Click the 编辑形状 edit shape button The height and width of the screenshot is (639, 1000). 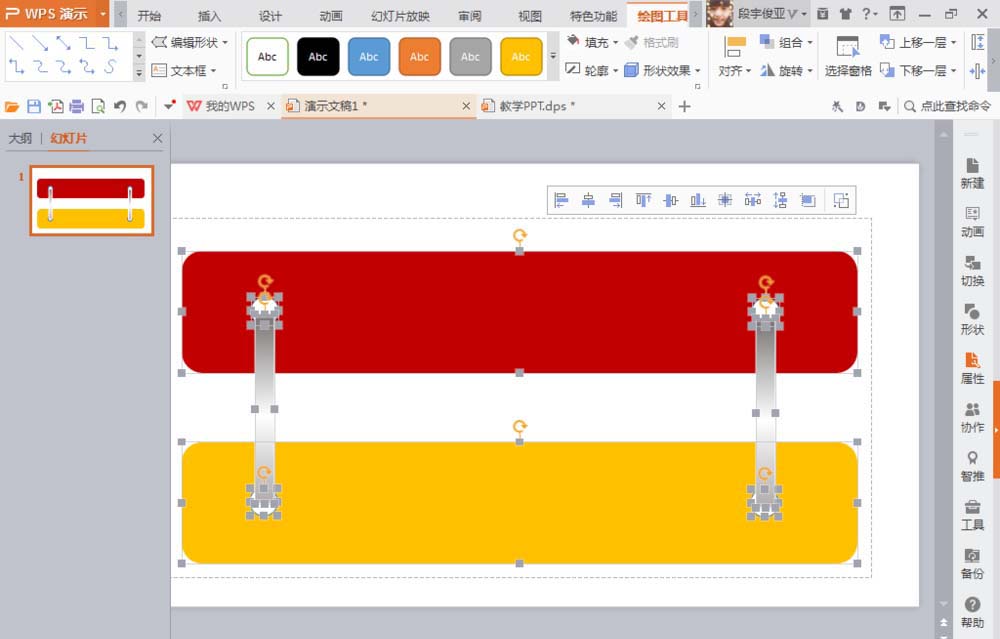point(190,42)
